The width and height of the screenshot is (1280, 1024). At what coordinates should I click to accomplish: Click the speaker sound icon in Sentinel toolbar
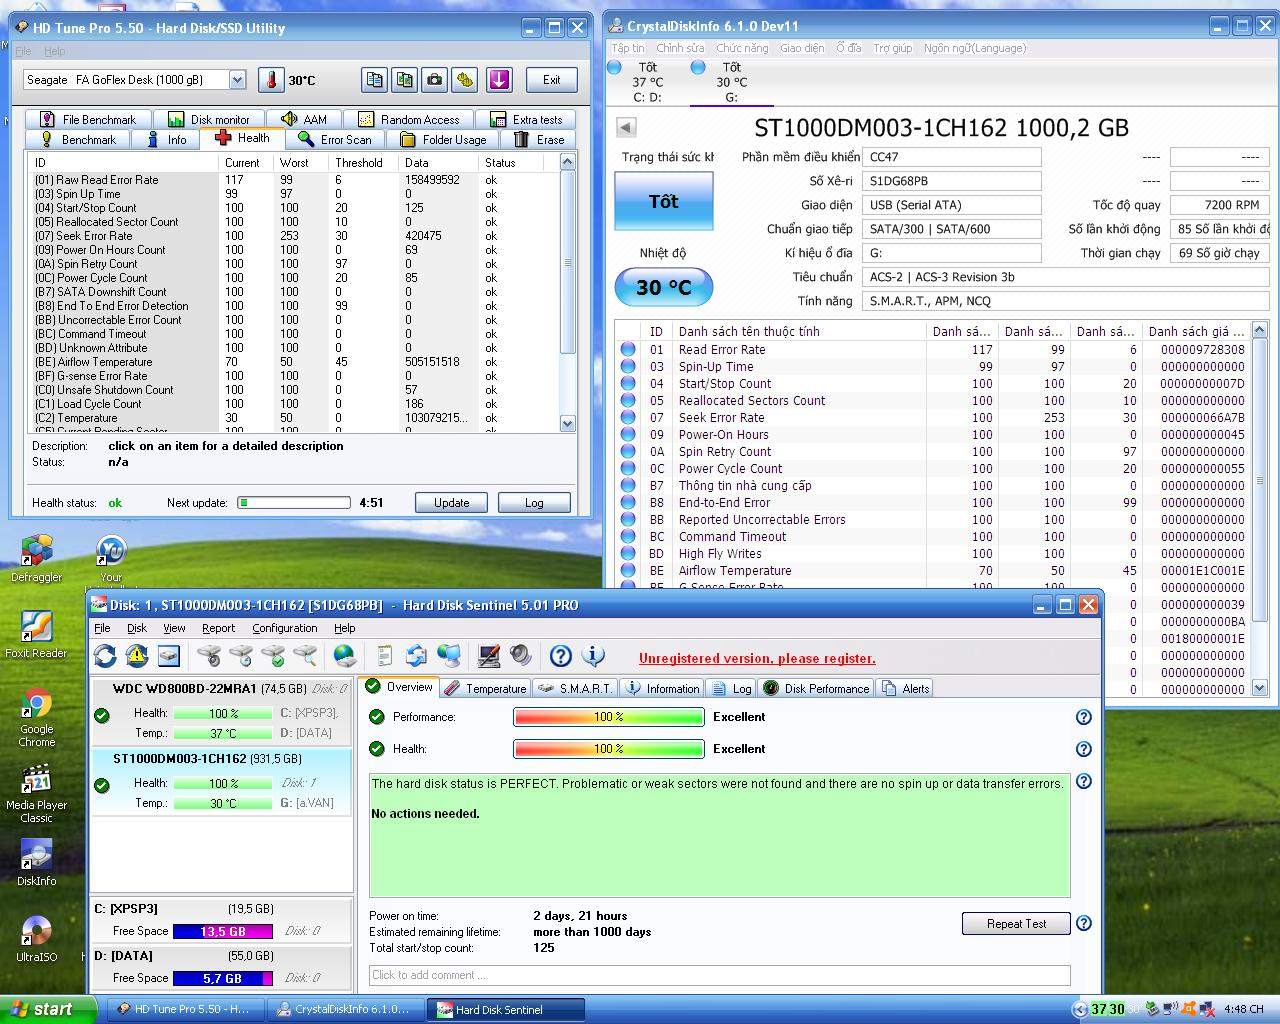point(521,656)
